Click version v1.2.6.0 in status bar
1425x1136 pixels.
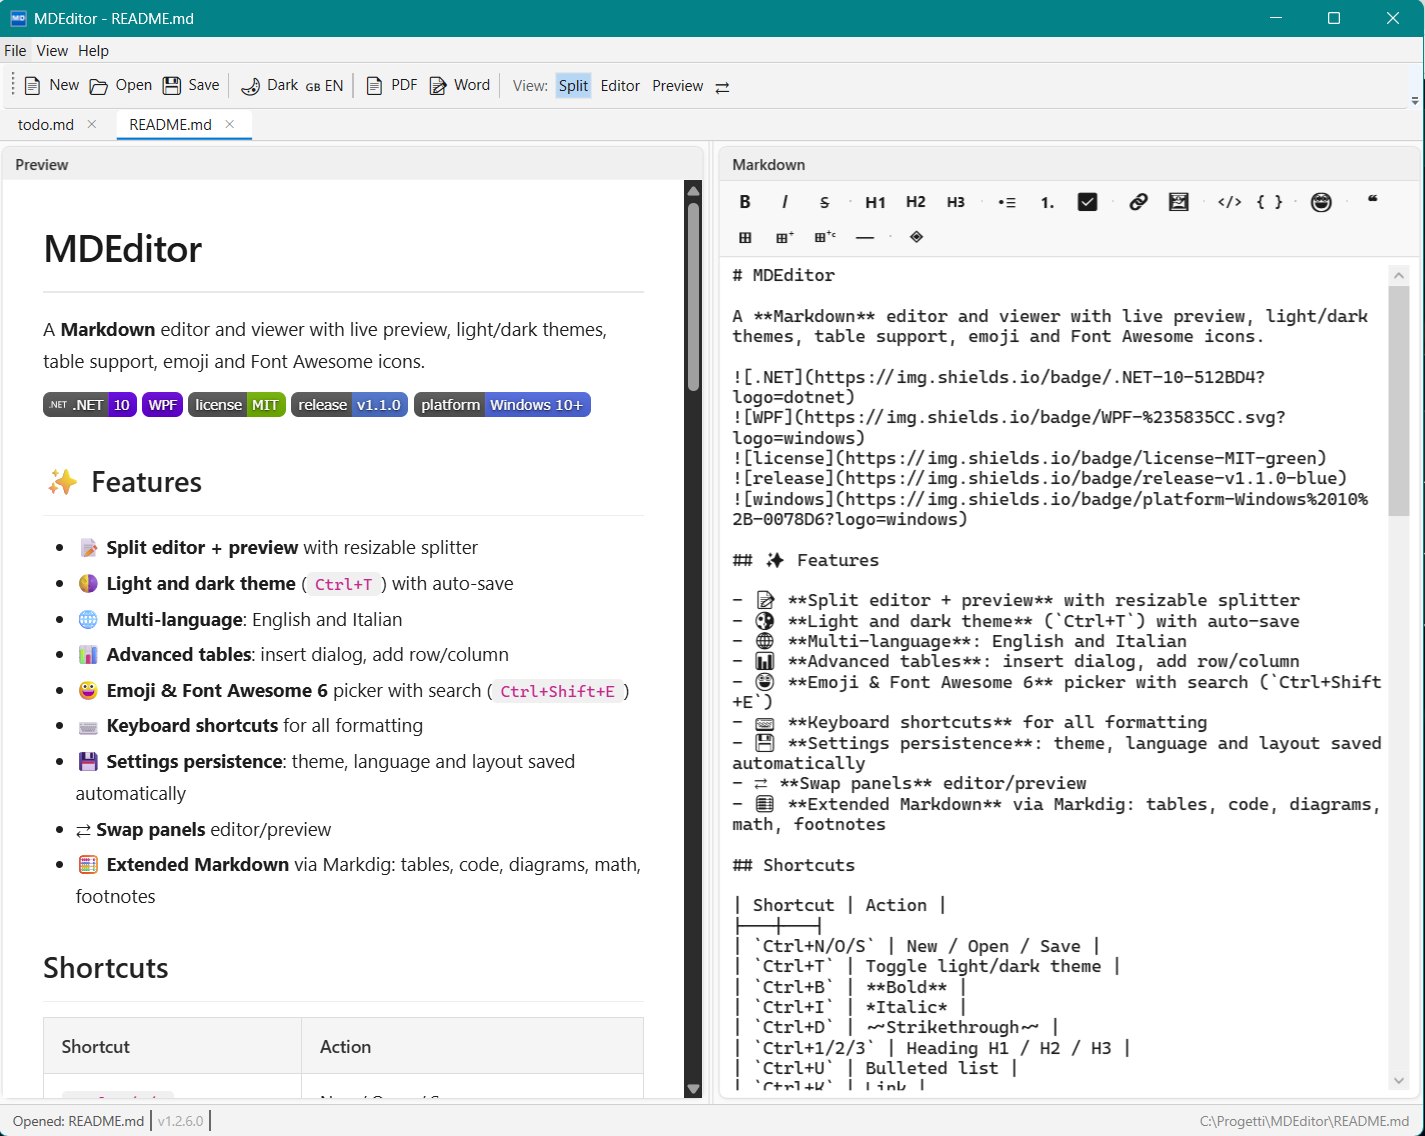(x=180, y=1121)
